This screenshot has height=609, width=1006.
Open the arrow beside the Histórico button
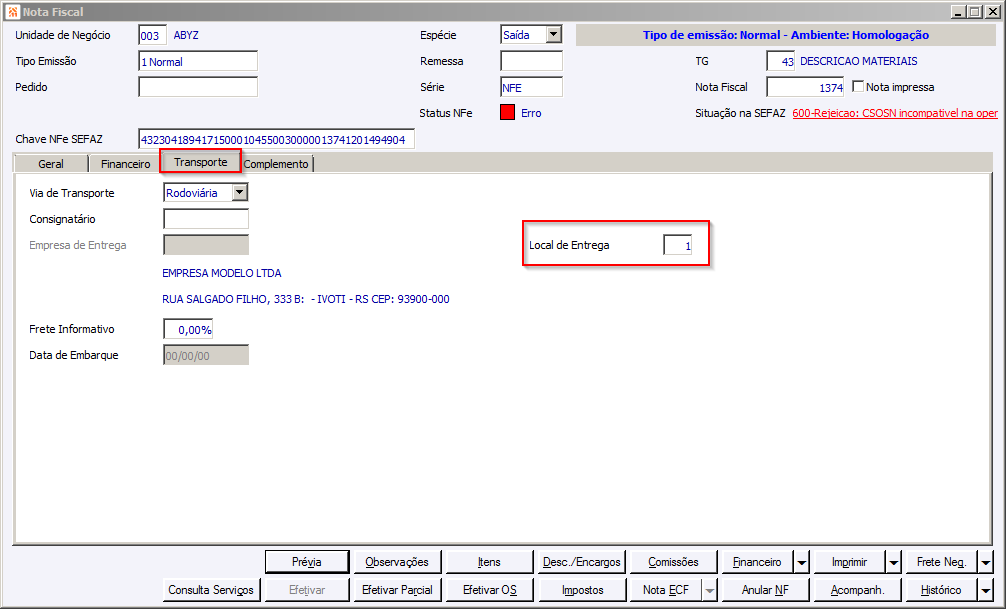(986, 590)
